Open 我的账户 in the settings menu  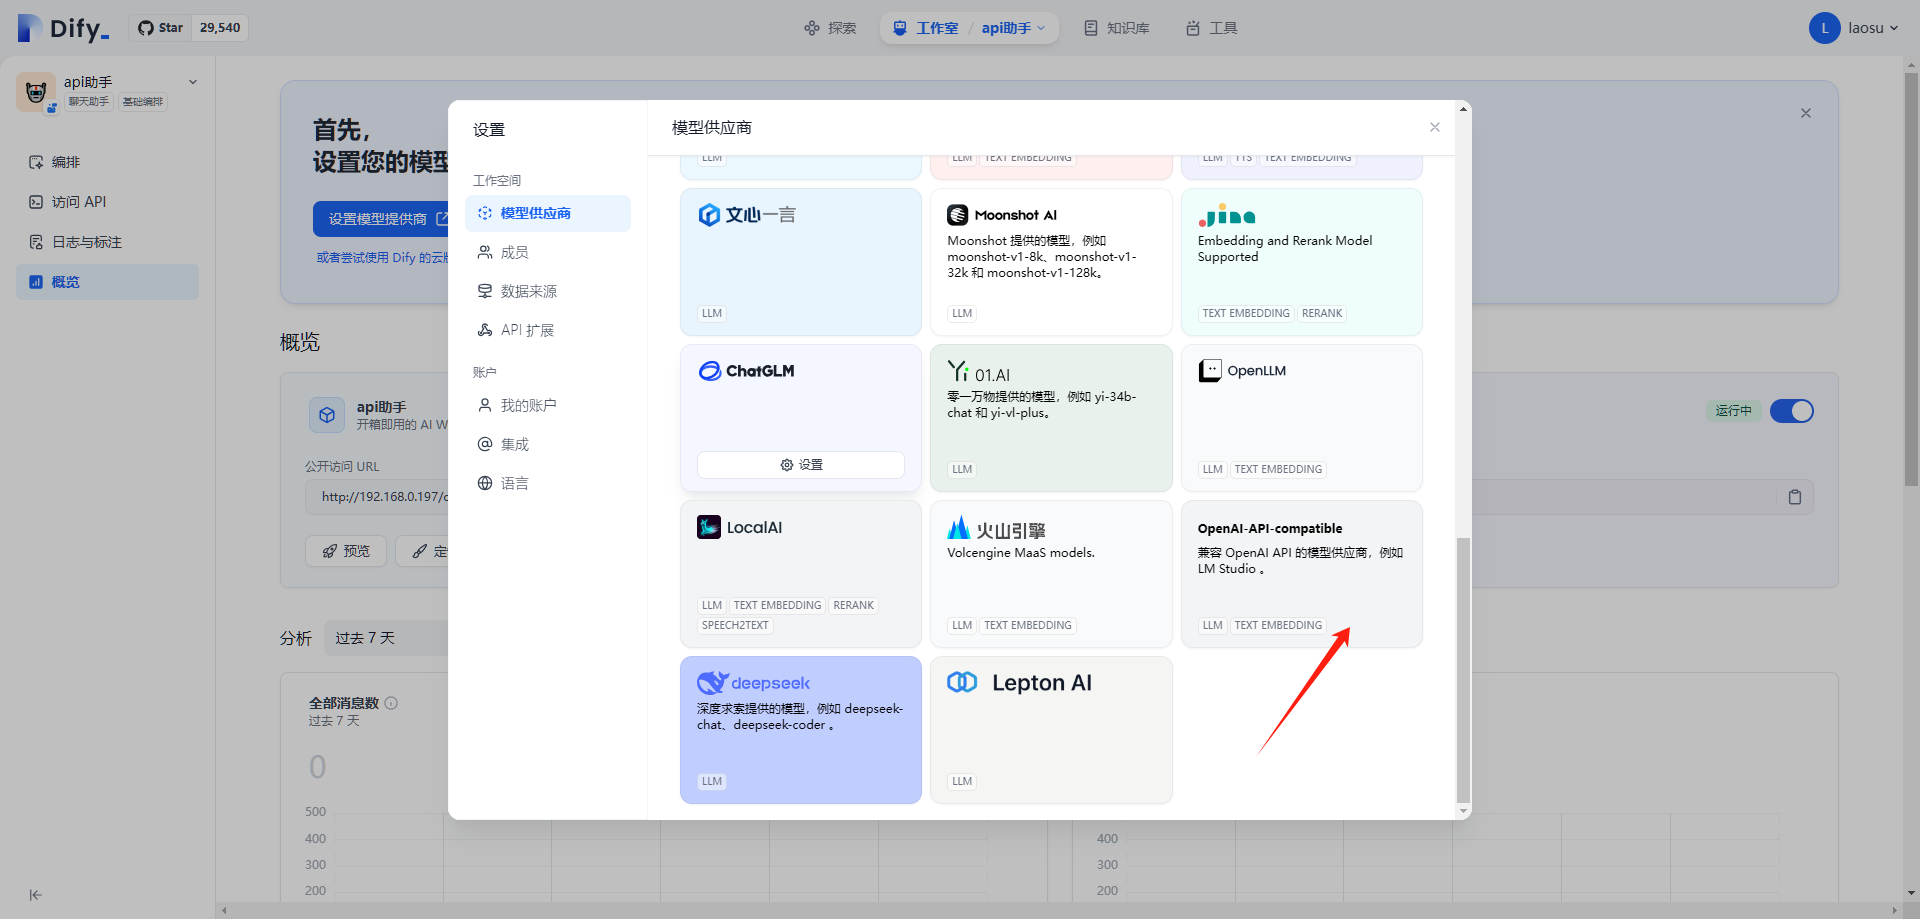[x=548, y=405]
